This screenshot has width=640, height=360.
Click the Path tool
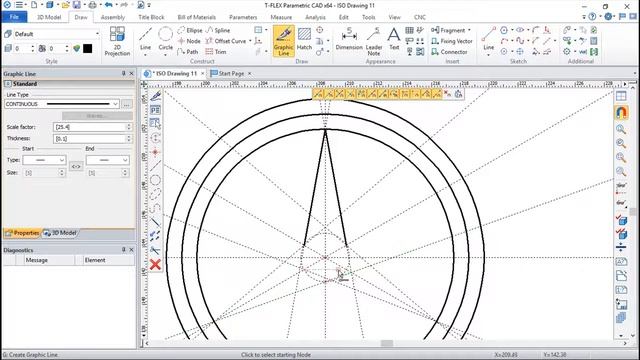coord(188,52)
